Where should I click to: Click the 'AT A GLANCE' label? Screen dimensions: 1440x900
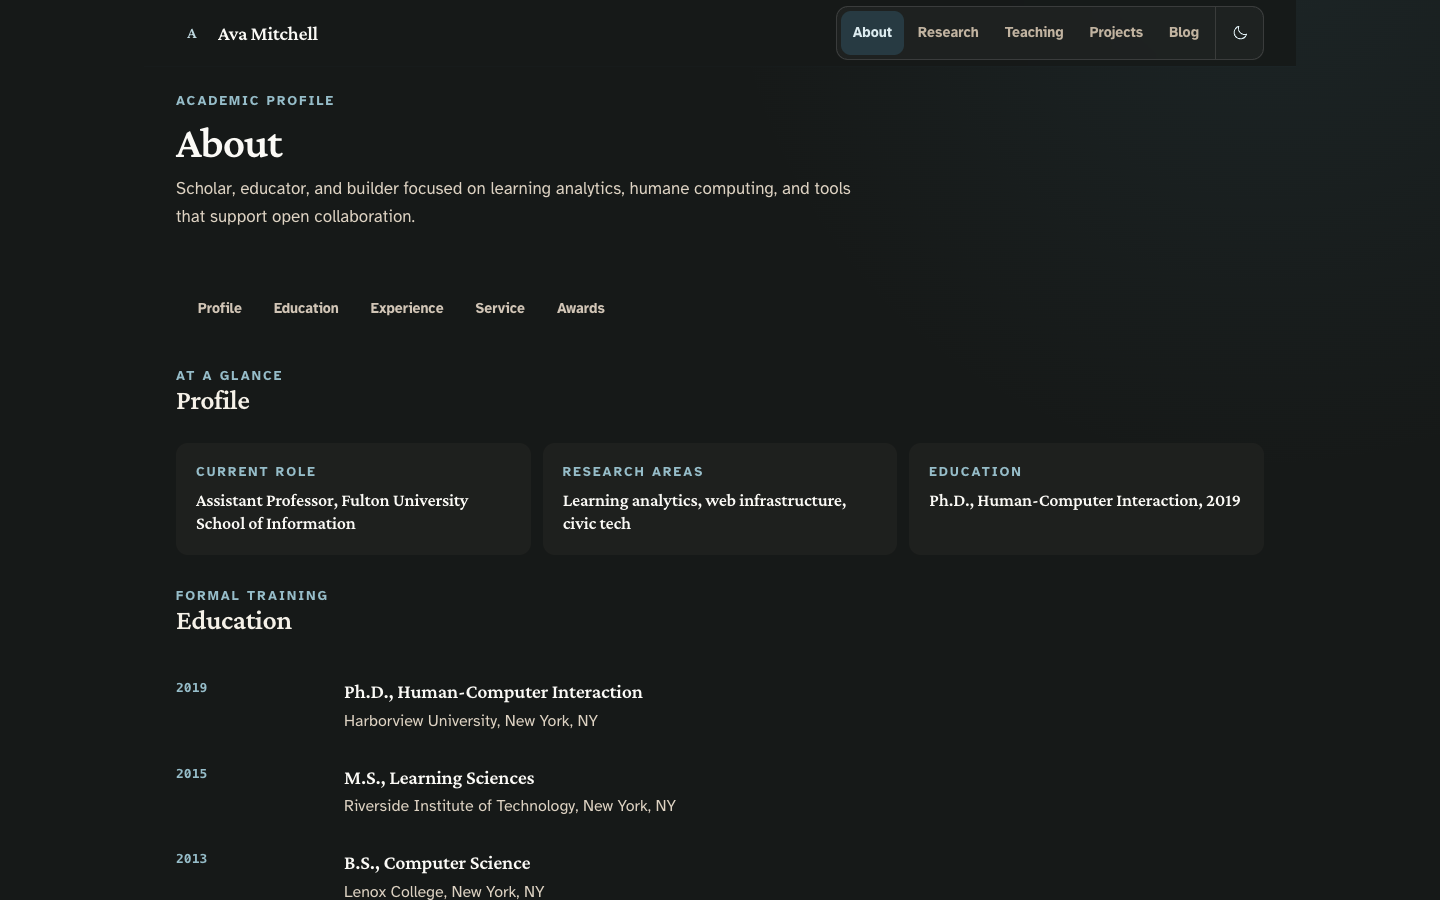coord(229,376)
